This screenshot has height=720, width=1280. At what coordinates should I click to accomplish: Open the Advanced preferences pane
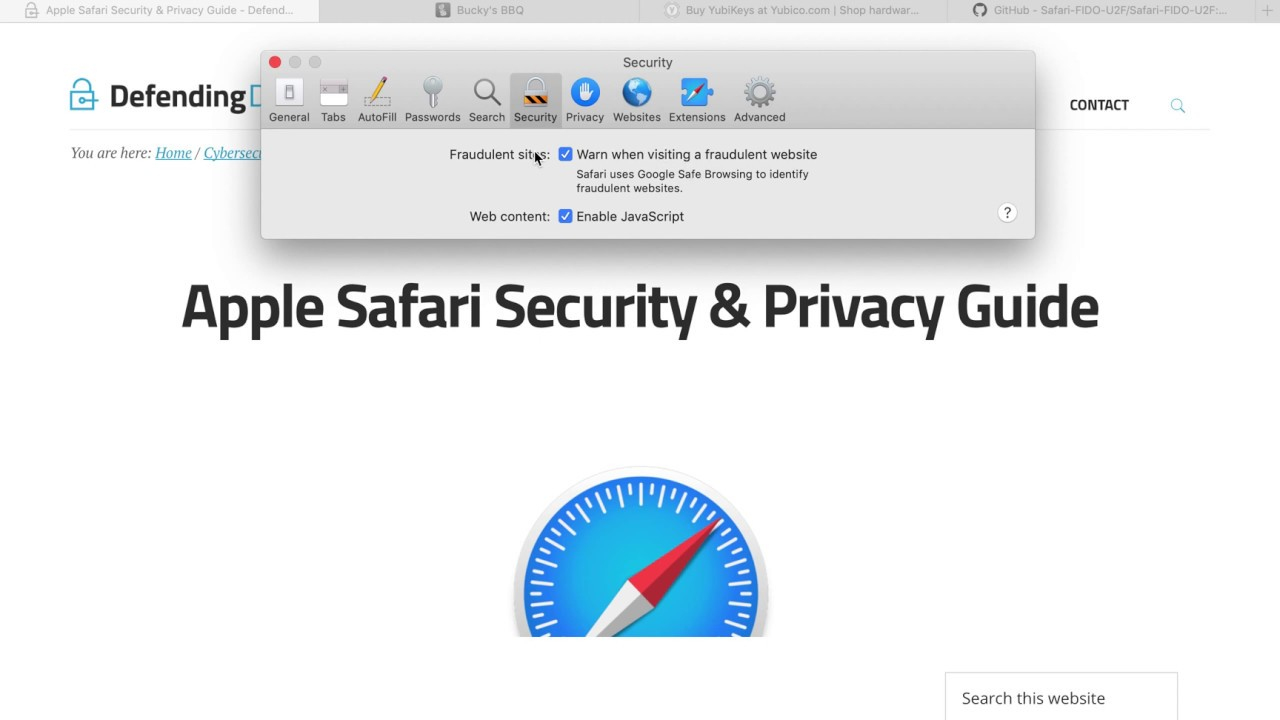coord(759,101)
